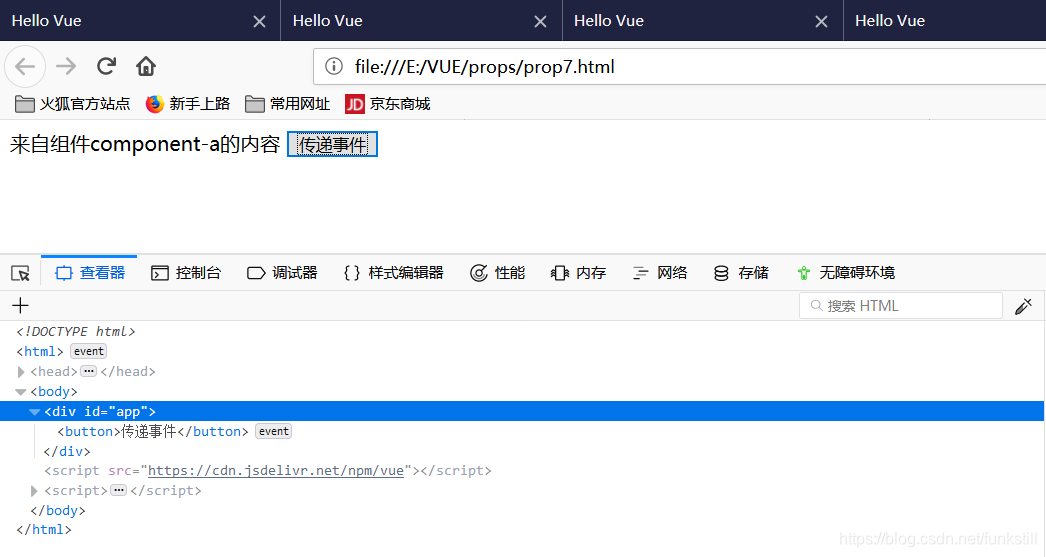
Task: Collapse the div id="app" node triangle
Action: click(x=35, y=412)
